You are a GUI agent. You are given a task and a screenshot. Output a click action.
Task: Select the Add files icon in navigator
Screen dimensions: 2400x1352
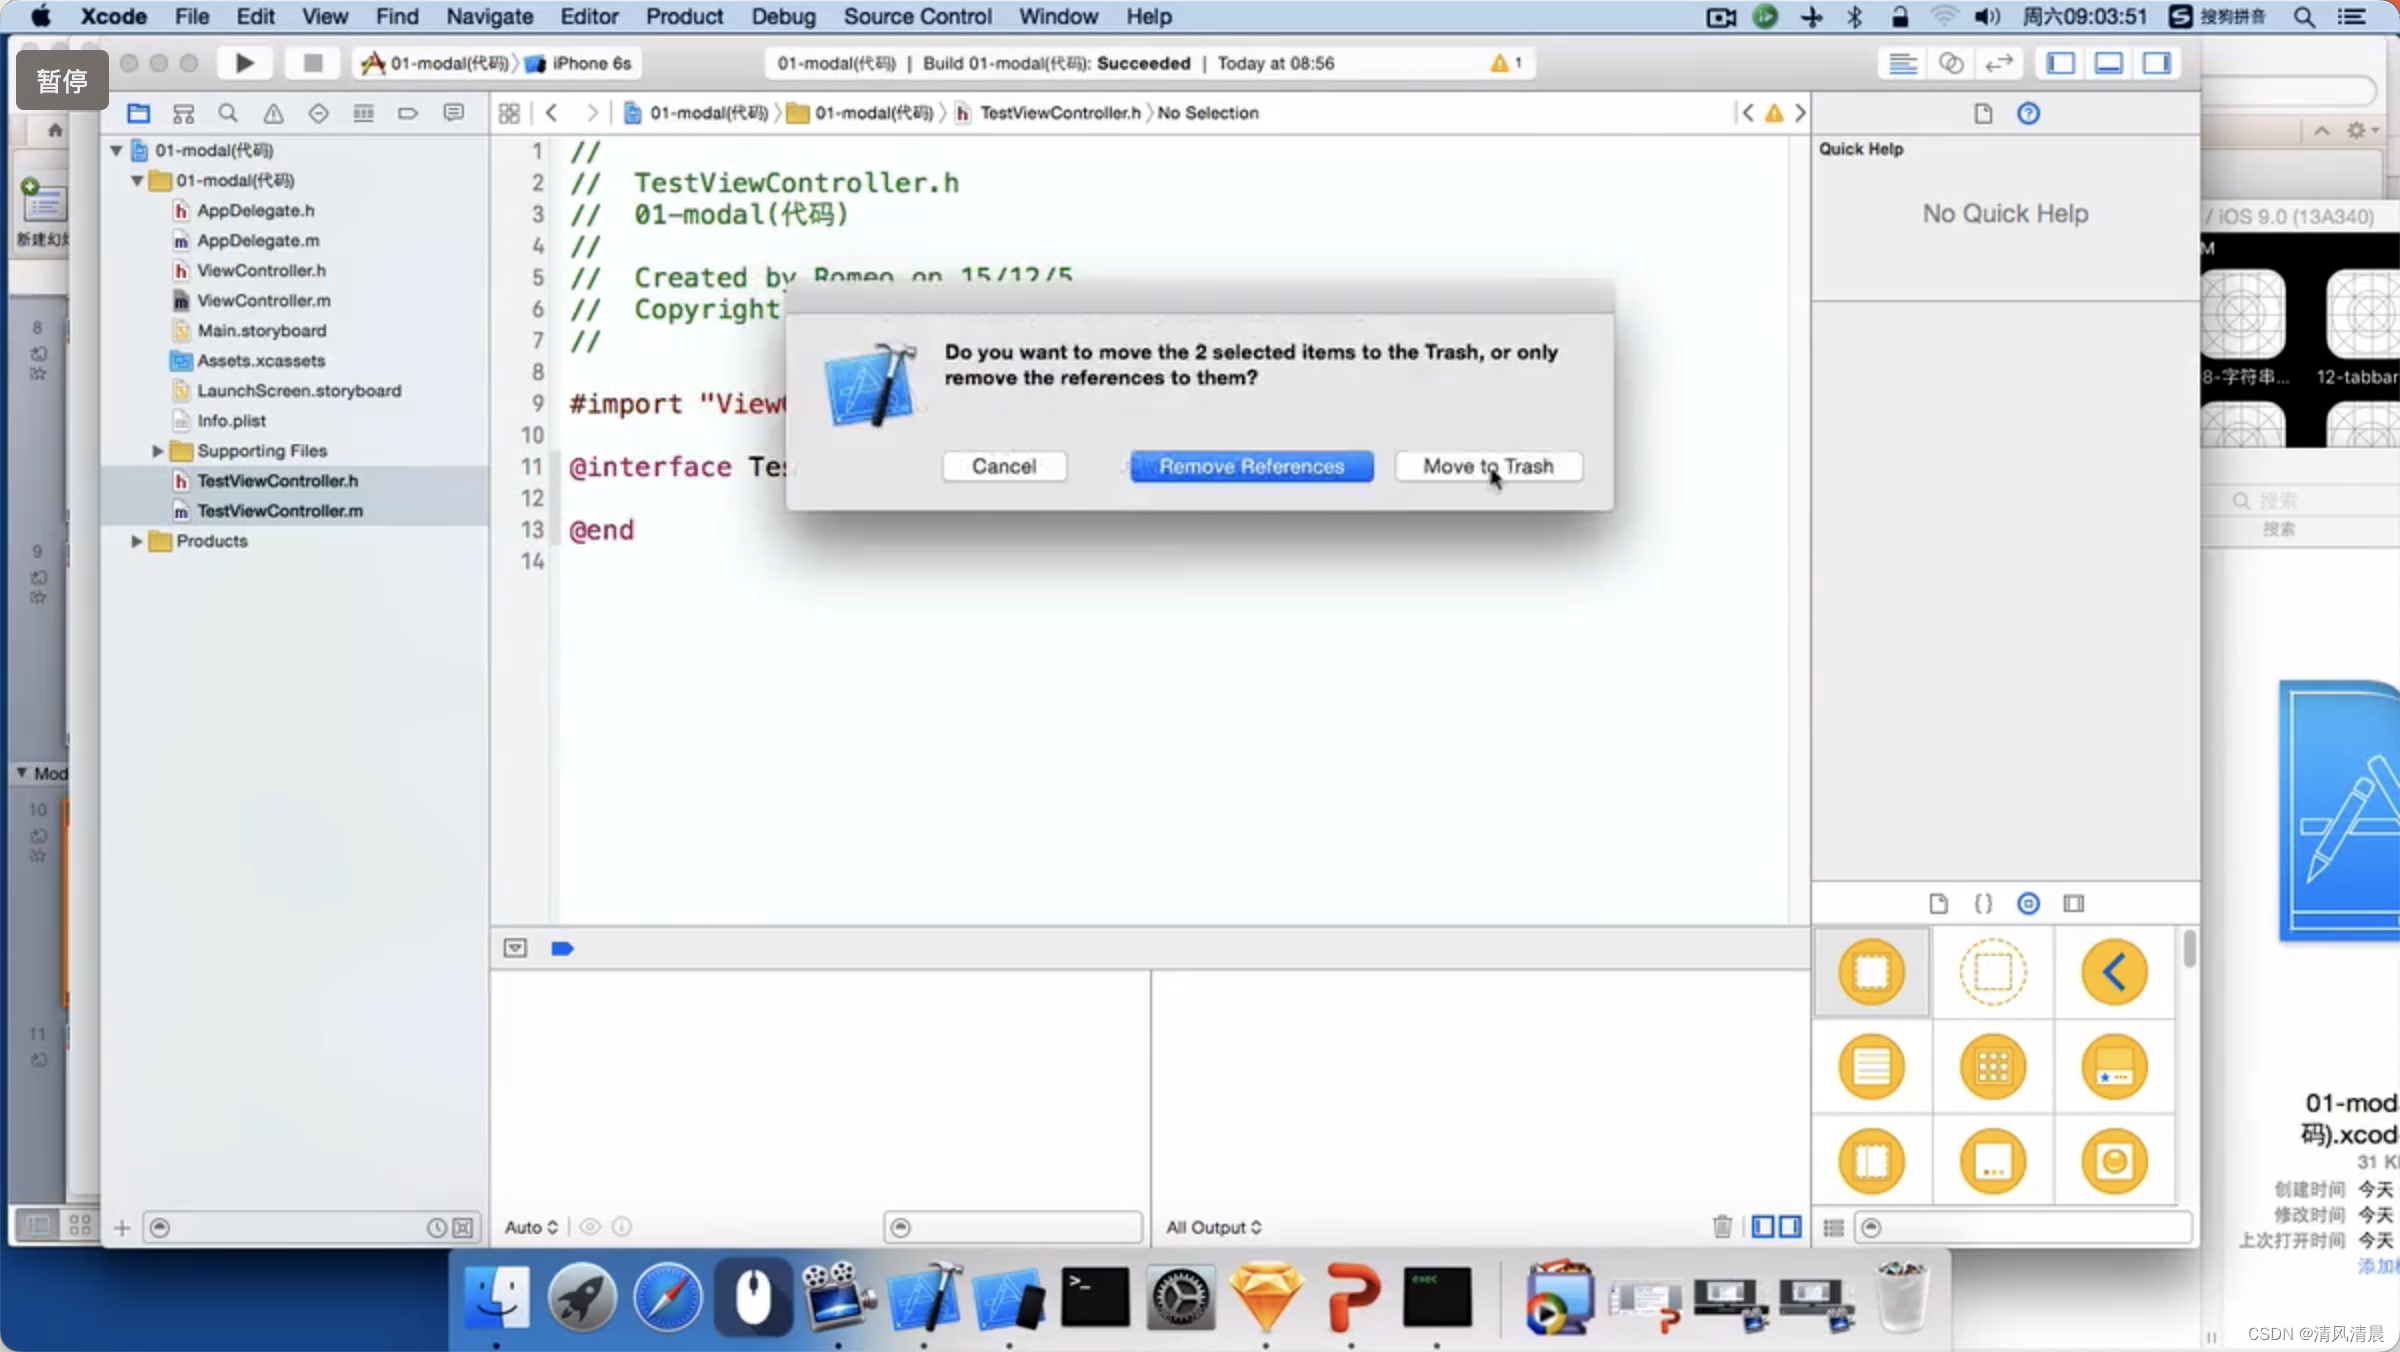[x=120, y=1227]
